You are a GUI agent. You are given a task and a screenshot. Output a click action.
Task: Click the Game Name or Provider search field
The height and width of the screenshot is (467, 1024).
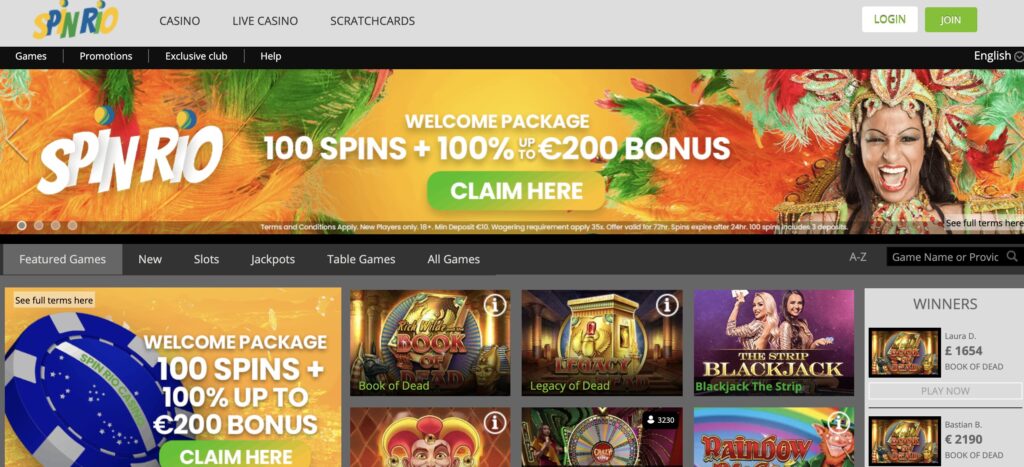(946, 257)
